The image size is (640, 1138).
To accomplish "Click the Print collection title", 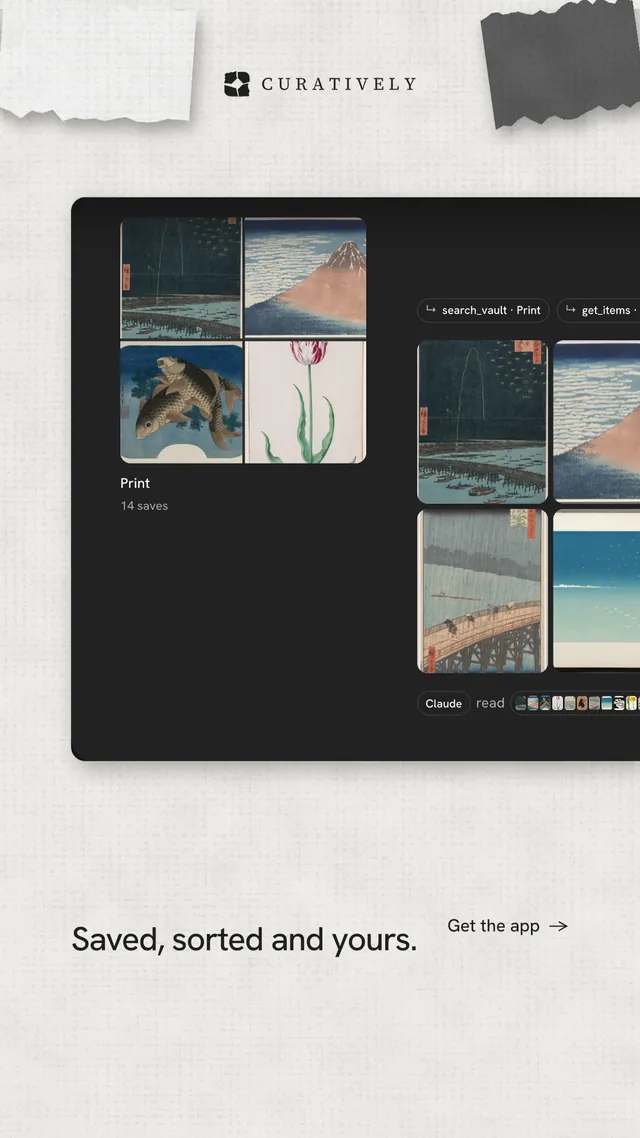I will tap(135, 483).
